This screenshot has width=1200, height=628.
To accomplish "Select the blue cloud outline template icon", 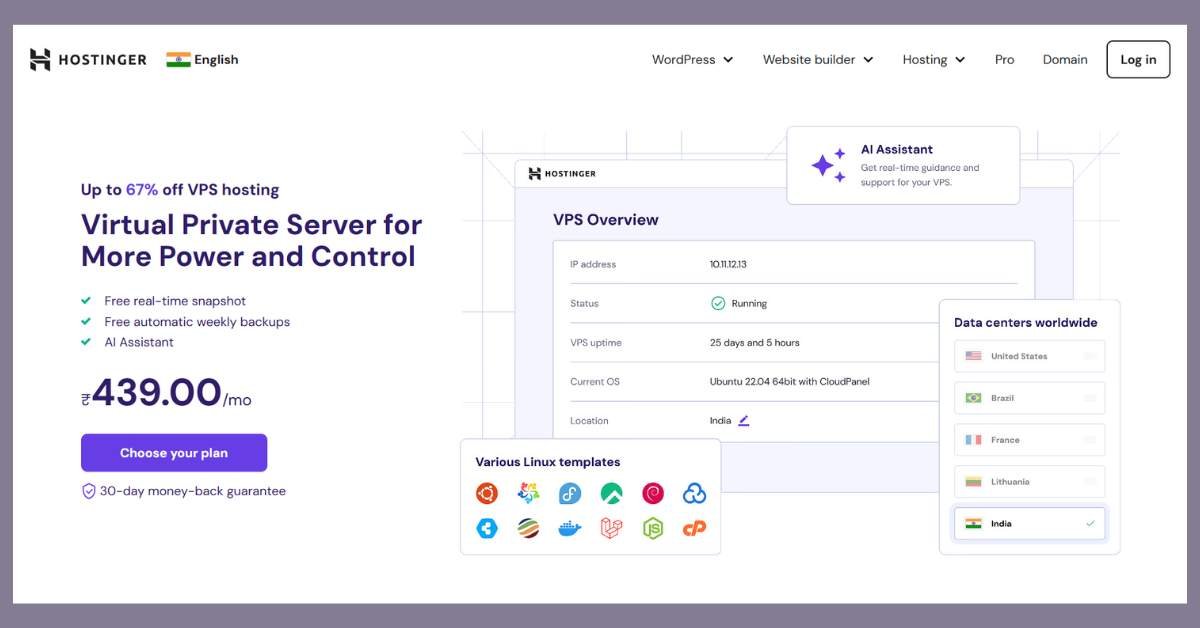I will tap(695, 493).
